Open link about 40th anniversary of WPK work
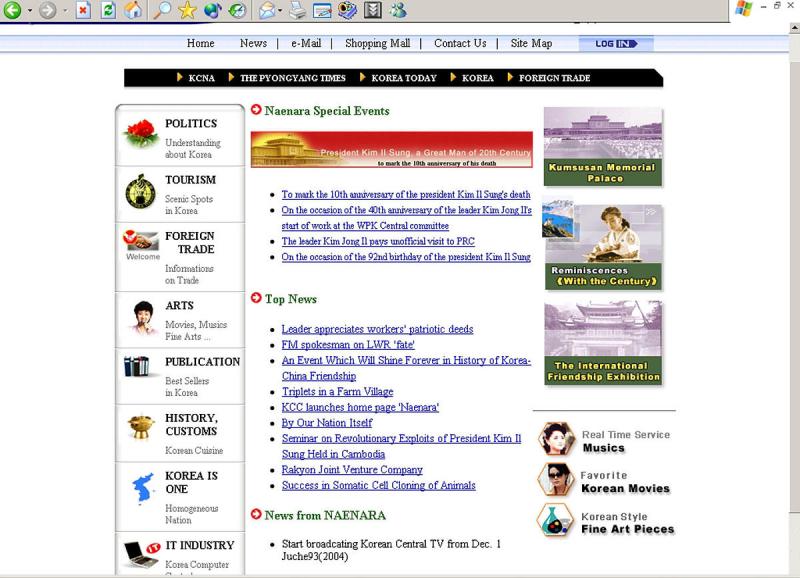Screen dimensions: 800x578 coord(406,218)
